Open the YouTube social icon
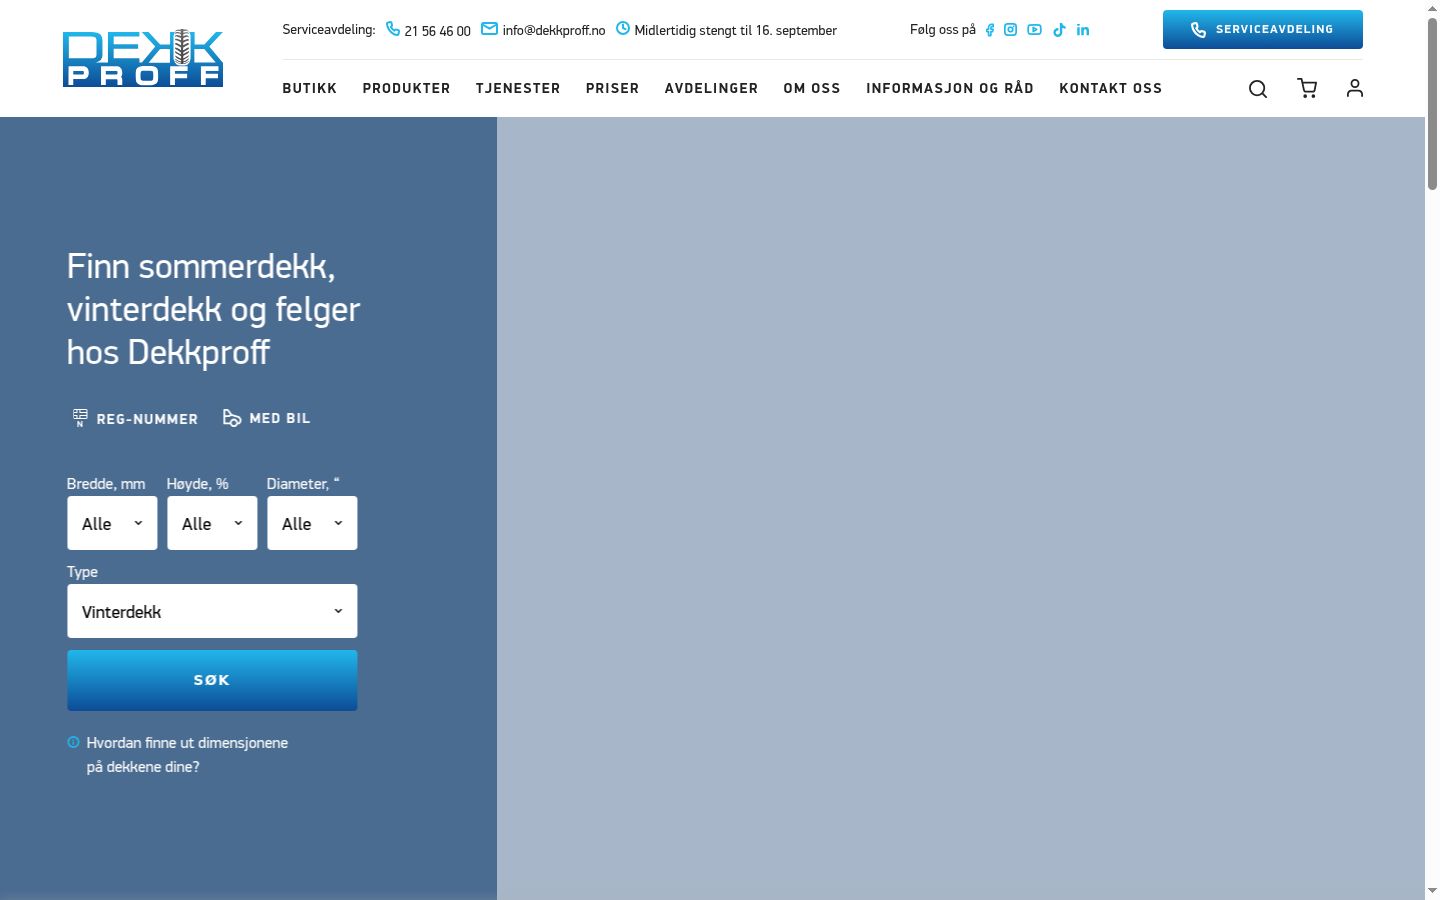Screen dimensions: 1440x900 (1035, 30)
